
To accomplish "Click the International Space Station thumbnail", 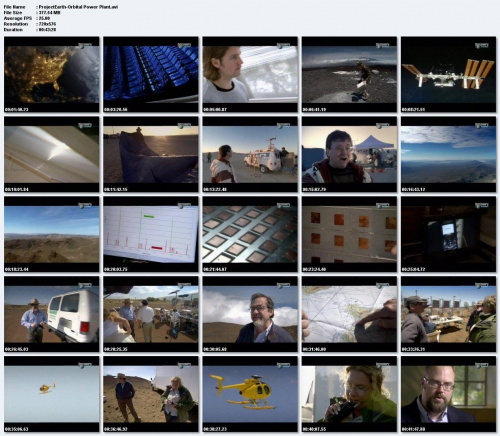I will point(448,74).
